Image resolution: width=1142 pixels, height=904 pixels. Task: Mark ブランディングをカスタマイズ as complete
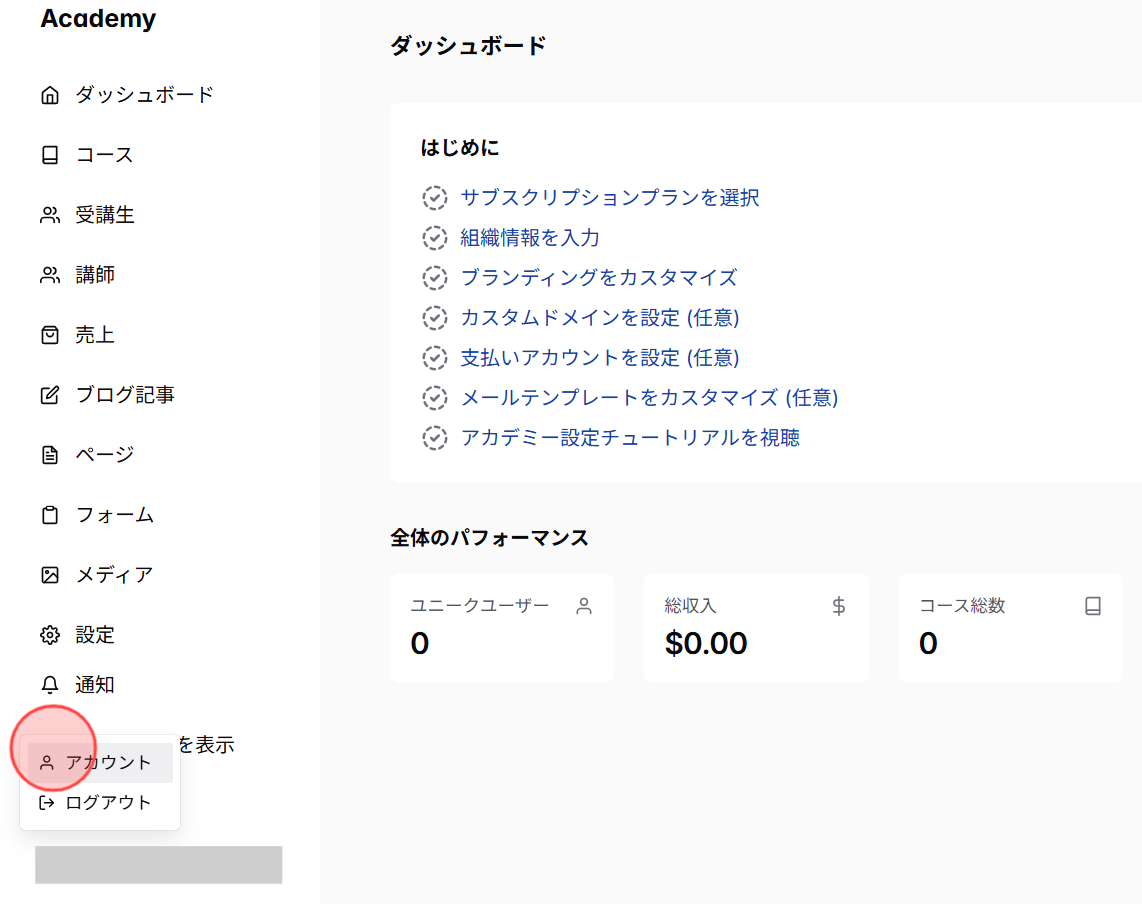point(434,278)
